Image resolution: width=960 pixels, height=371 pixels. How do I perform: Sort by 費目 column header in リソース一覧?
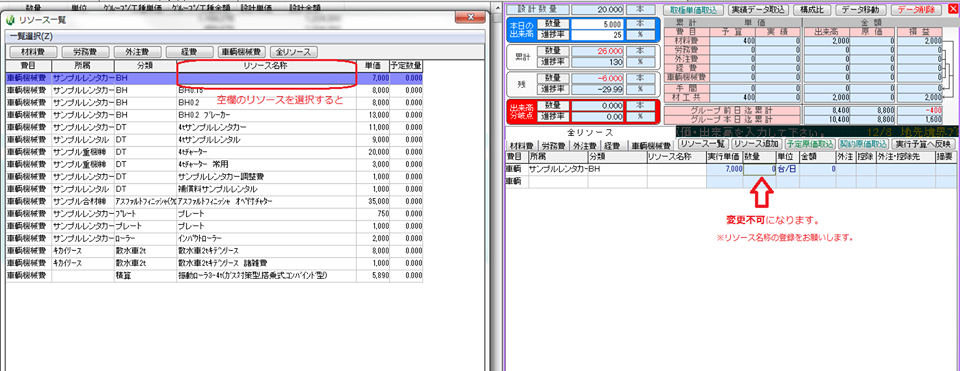point(28,66)
